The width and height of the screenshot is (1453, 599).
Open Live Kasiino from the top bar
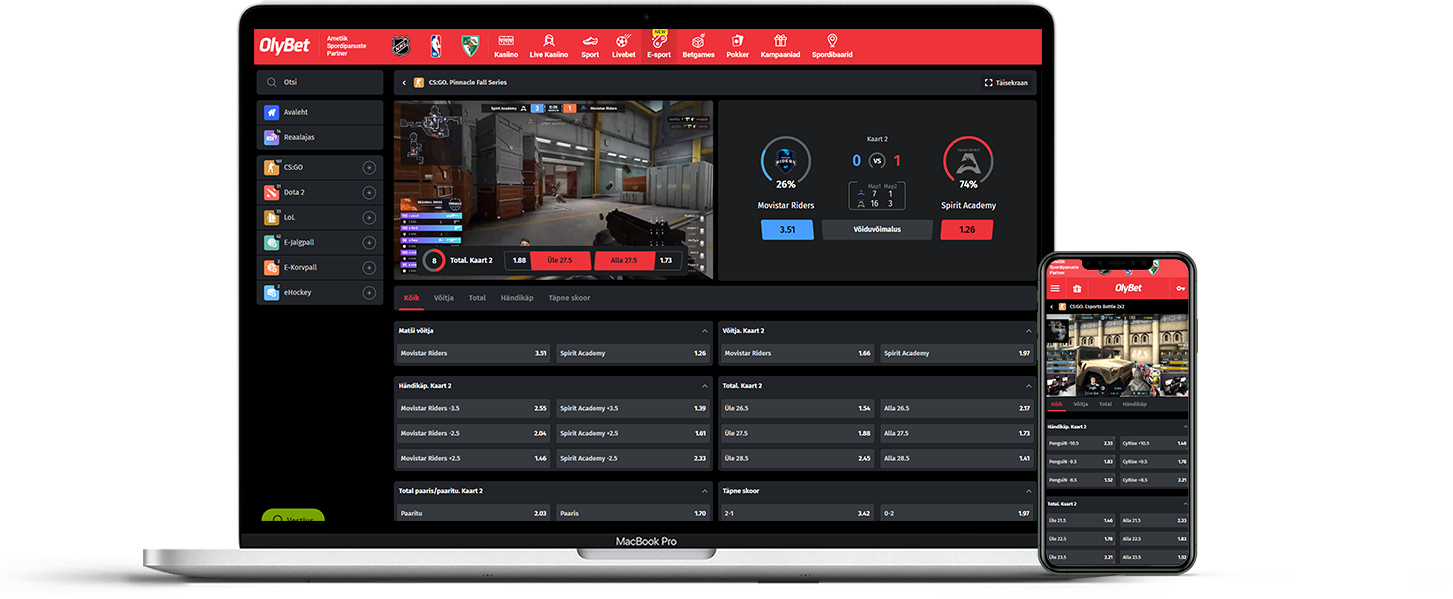point(549,46)
